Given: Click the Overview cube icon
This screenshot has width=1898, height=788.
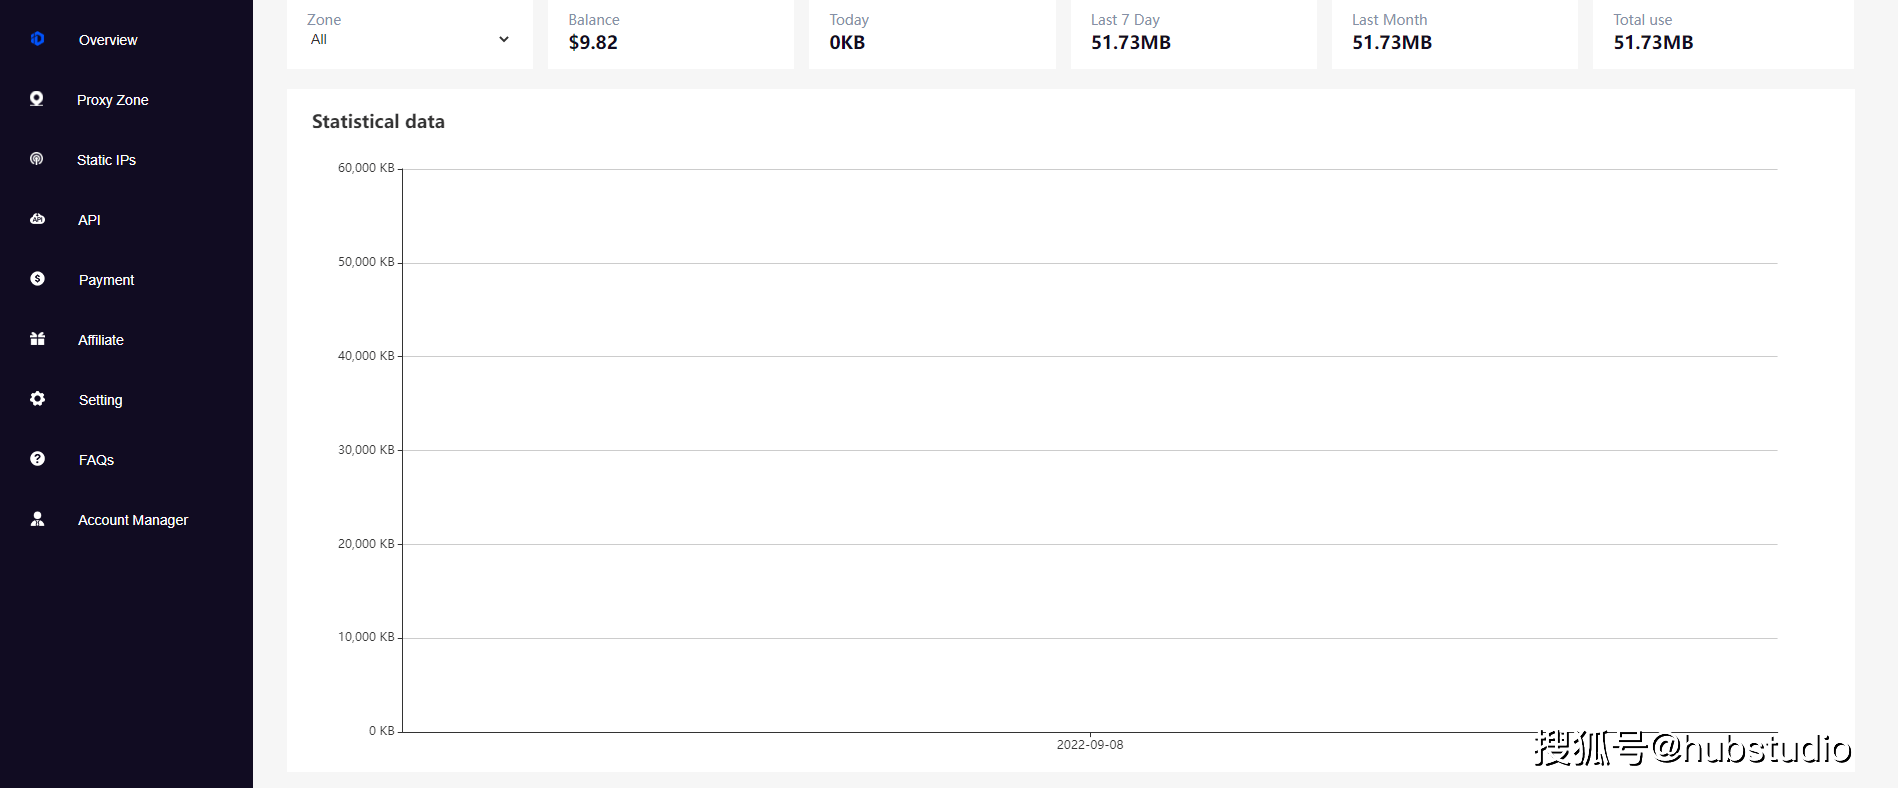Looking at the screenshot, I should pos(37,39).
